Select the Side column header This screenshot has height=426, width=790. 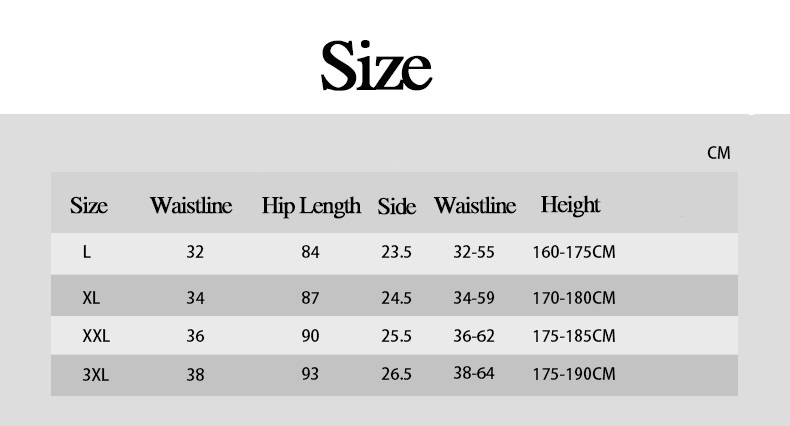(396, 207)
